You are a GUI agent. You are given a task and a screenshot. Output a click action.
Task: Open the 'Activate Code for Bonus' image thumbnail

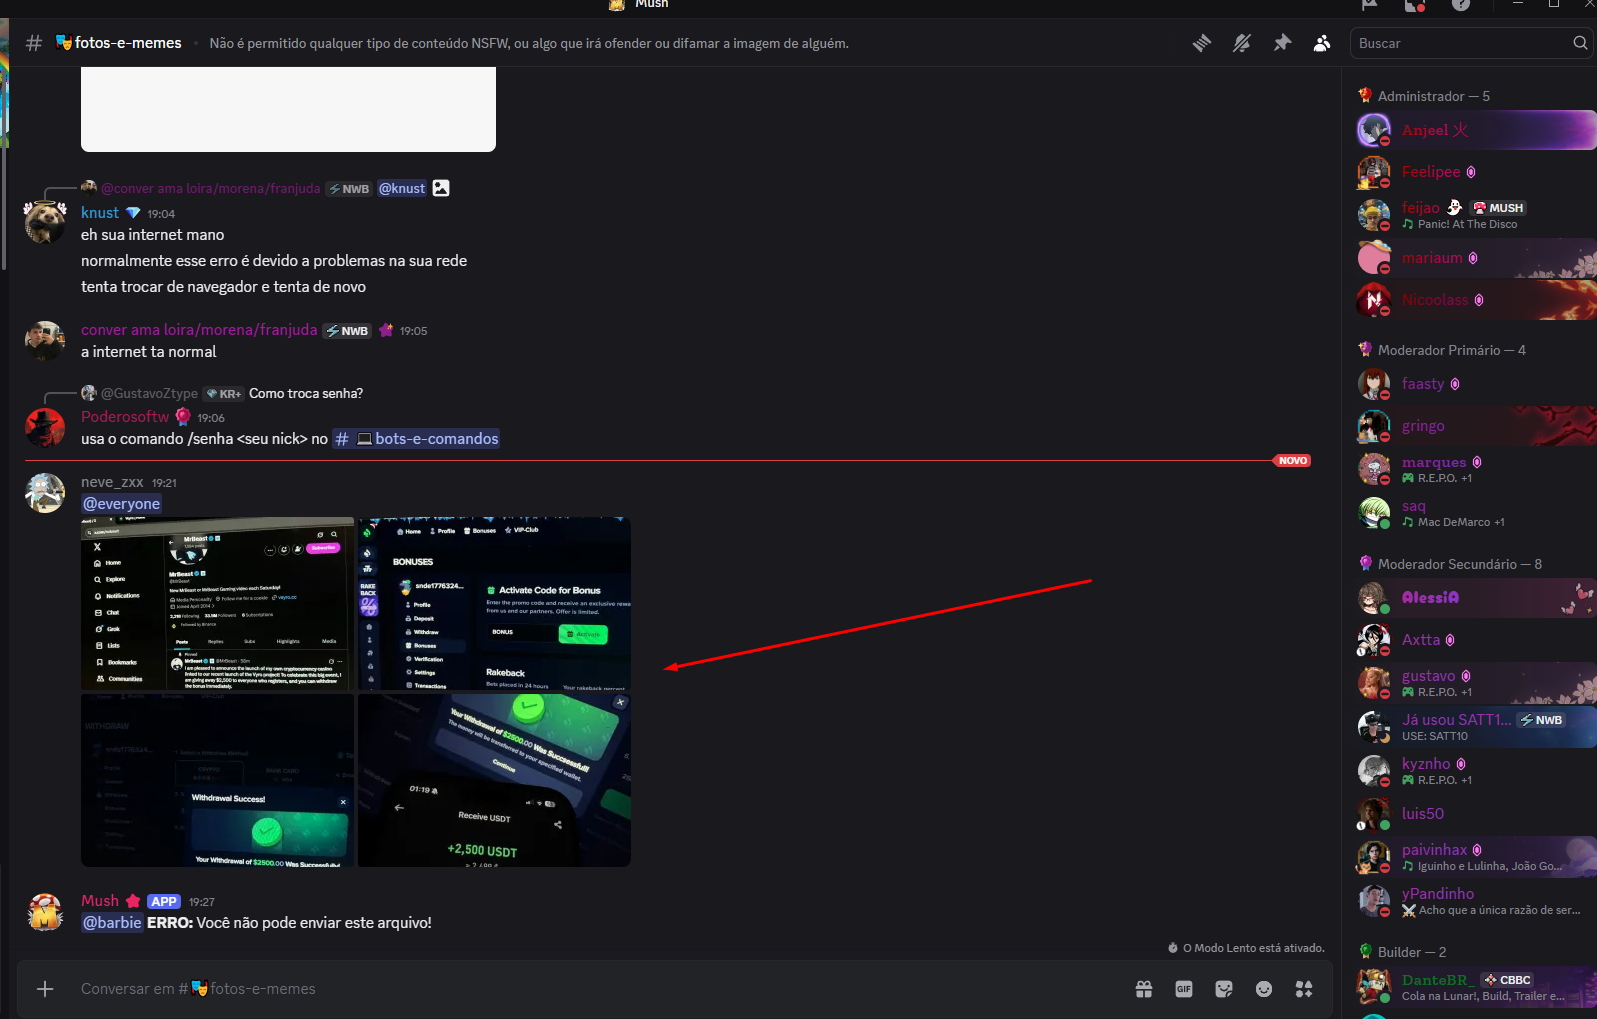(494, 603)
